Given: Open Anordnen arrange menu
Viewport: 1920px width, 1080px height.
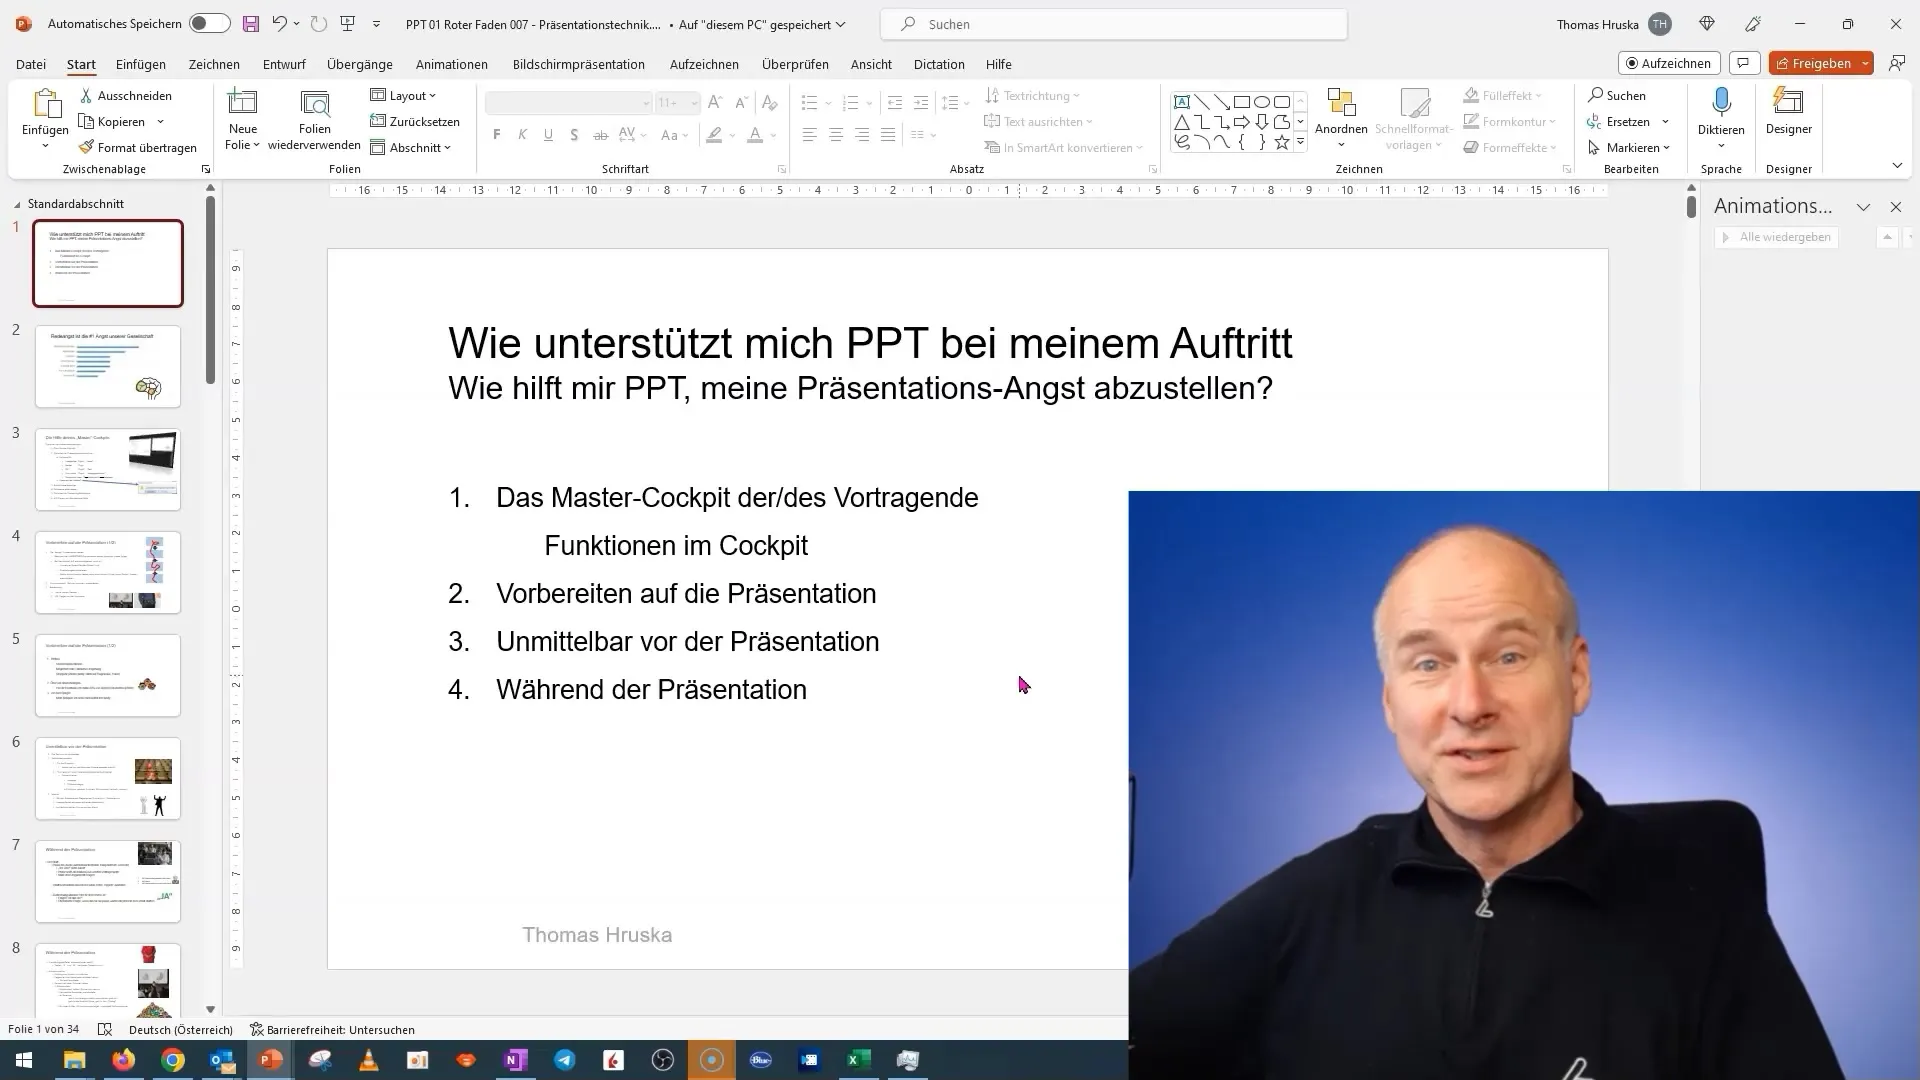Looking at the screenshot, I should point(1341,118).
